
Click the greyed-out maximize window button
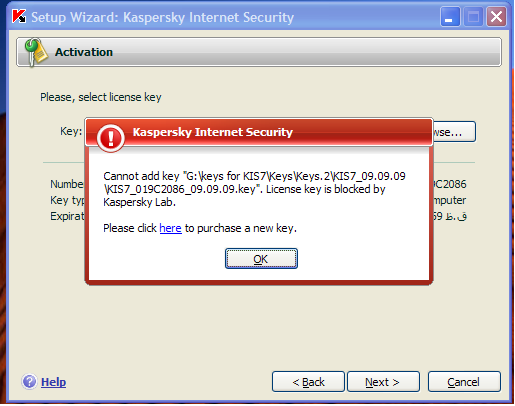[x=473, y=17]
